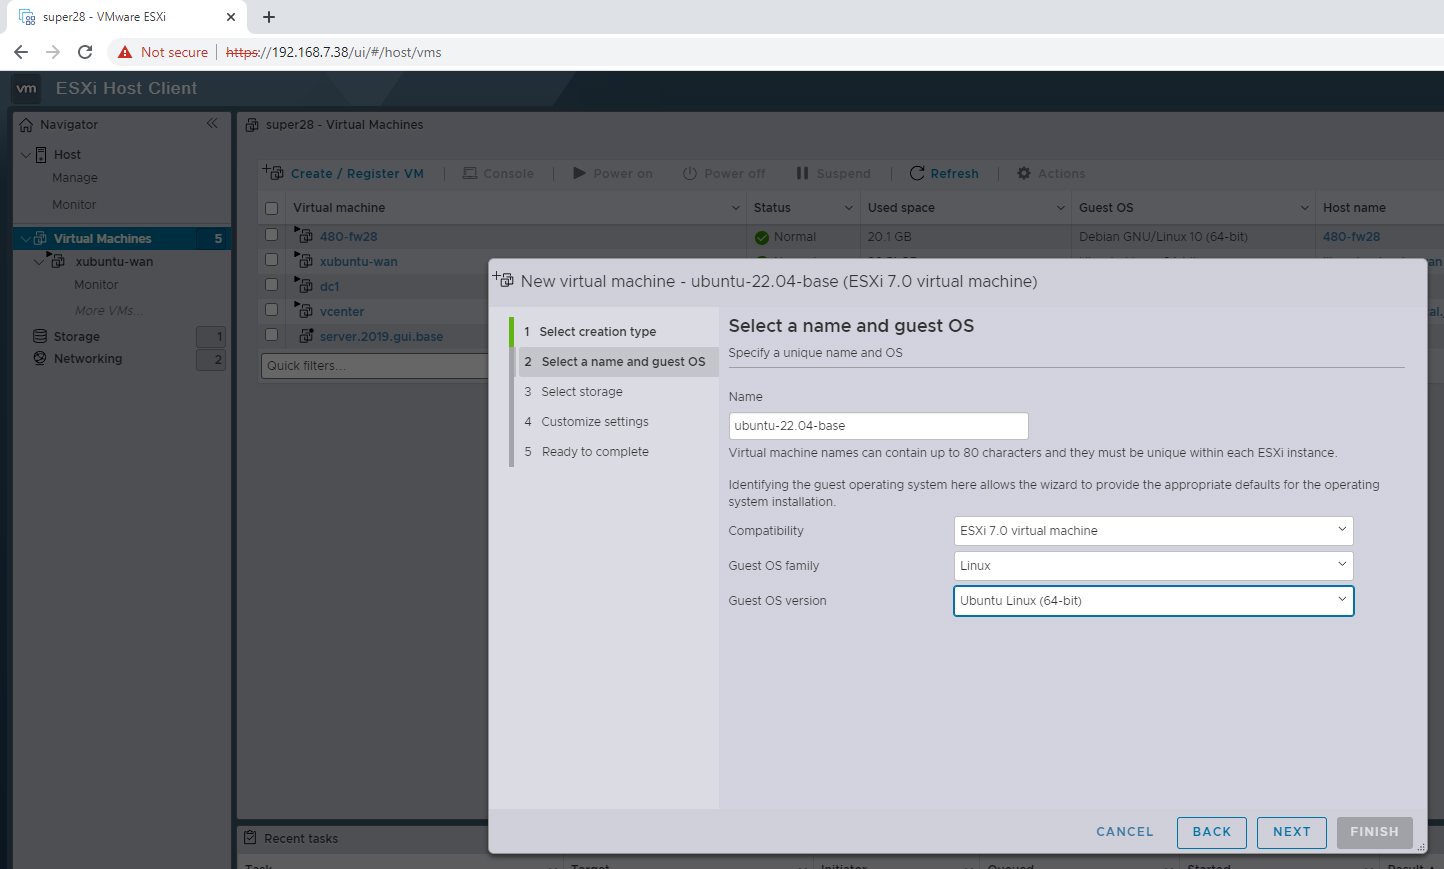Click the browser address bar URL
1444x869 pixels.
(334, 52)
